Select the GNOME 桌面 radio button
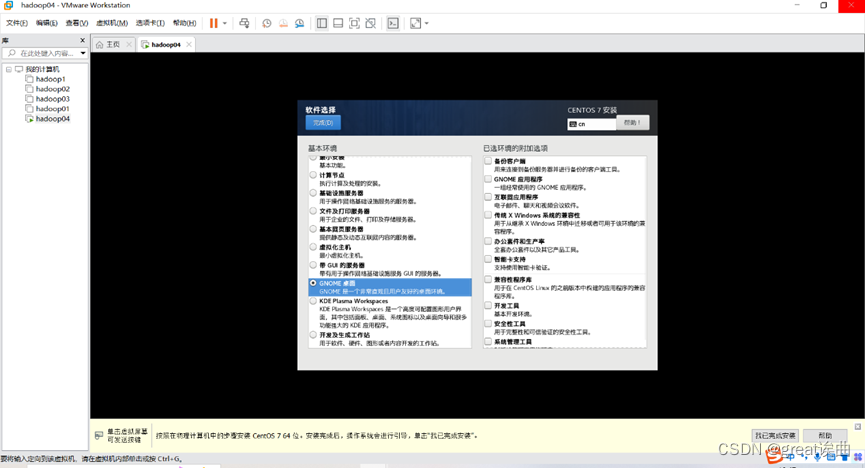The image size is (865, 468). click(x=313, y=283)
